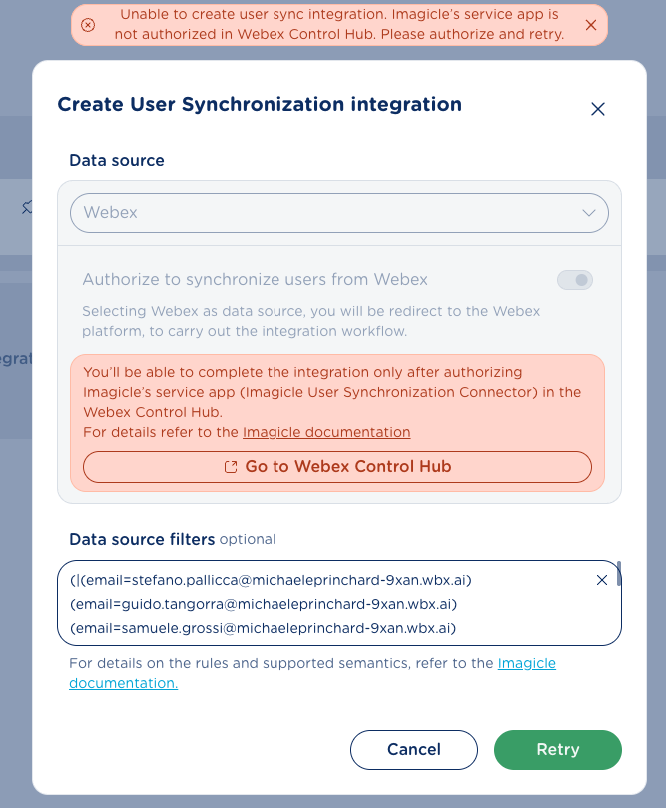This screenshot has width=666, height=808.
Task: Click the pin icon behind the dialog
Action: (26, 207)
